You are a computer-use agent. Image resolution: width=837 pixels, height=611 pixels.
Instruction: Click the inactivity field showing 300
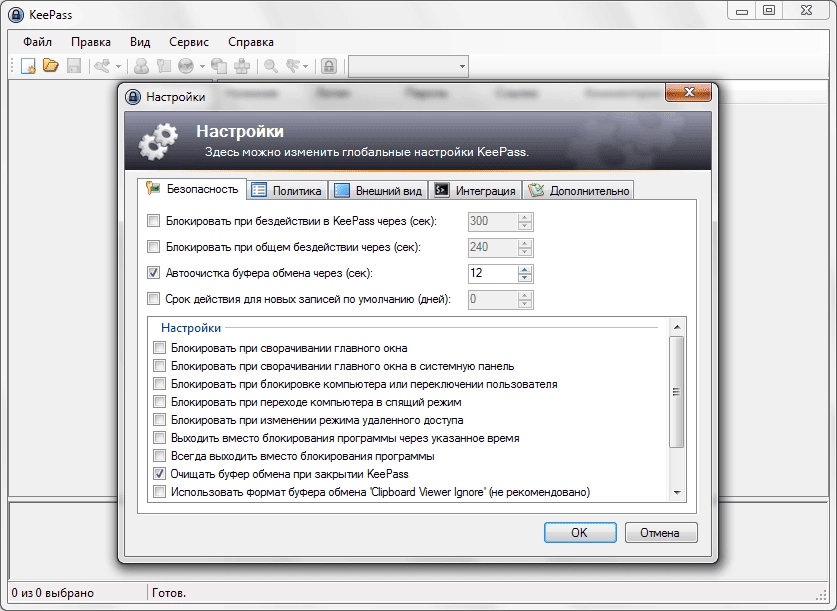click(493, 221)
